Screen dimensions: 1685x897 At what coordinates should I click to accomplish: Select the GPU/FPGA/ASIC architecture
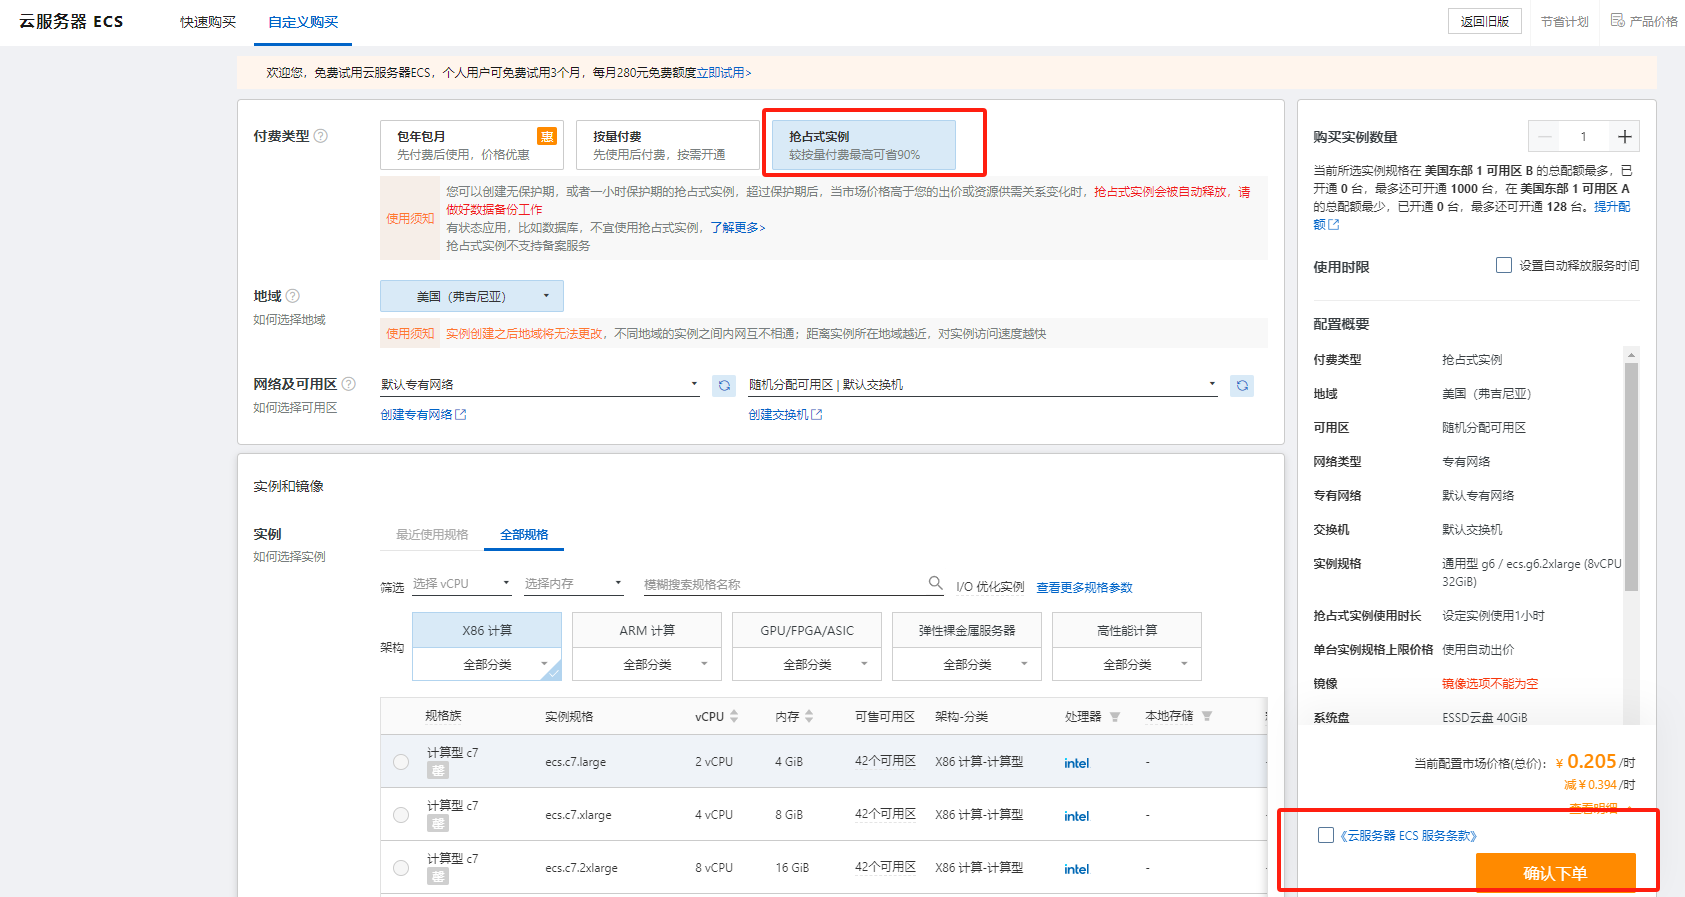[807, 630]
